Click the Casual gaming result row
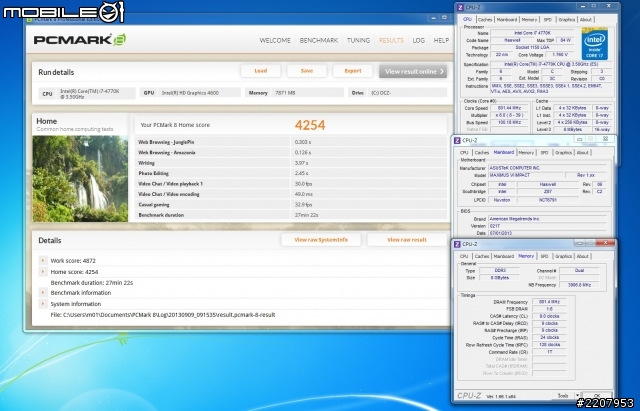This screenshot has height=411, width=640. (291, 204)
